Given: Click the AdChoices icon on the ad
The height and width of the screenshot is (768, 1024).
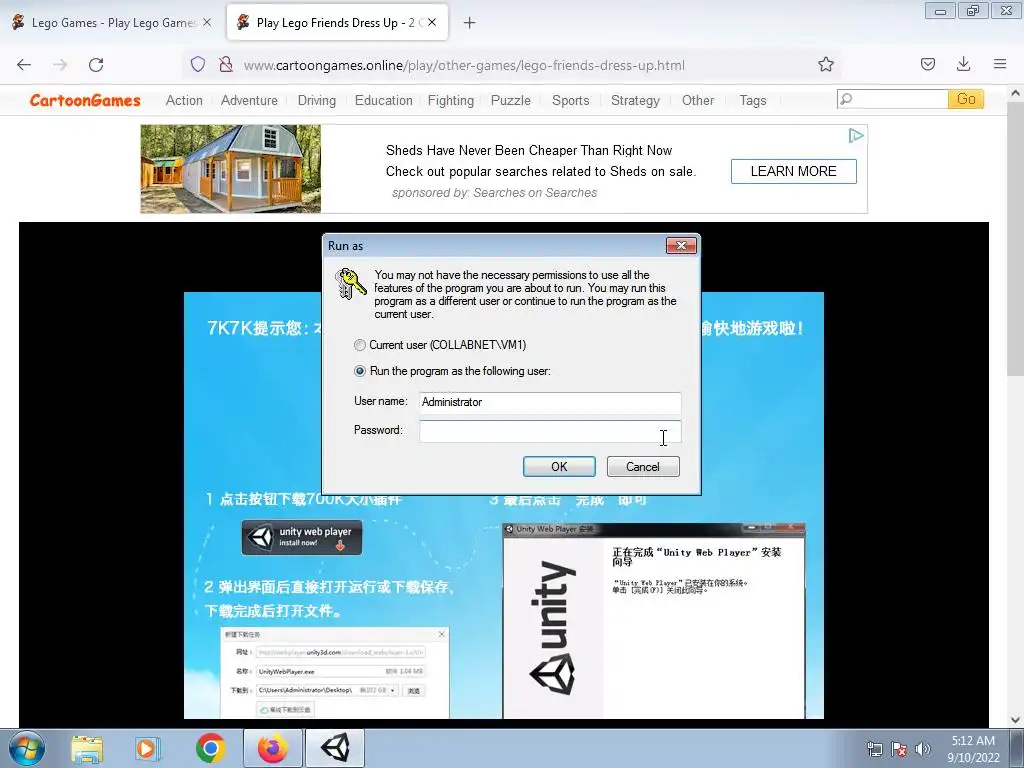Looking at the screenshot, I should (x=856, y=135).
